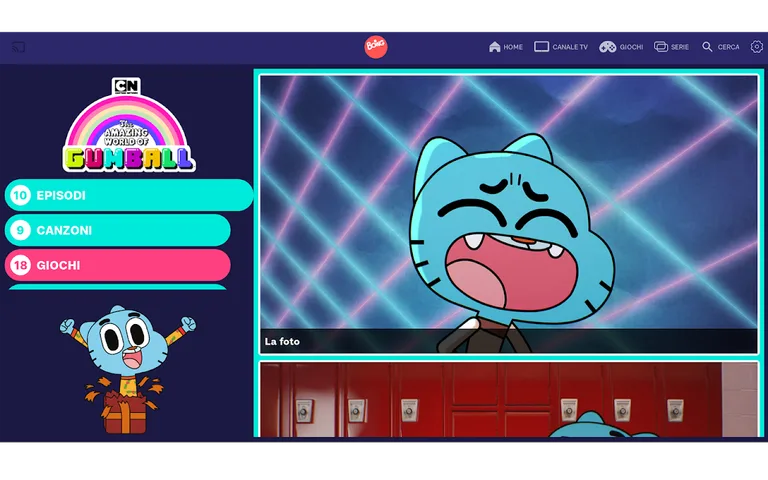Click the Cerca magnifying glass icon
The image size is (768, 480).
707,47
